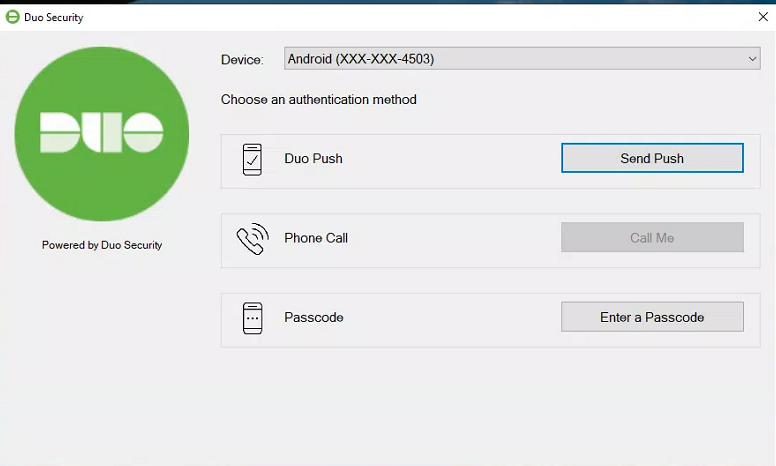776x466 pixels.
Task: Close the Duo Security window
Action: pyautogui.click(x=763, y=17)
